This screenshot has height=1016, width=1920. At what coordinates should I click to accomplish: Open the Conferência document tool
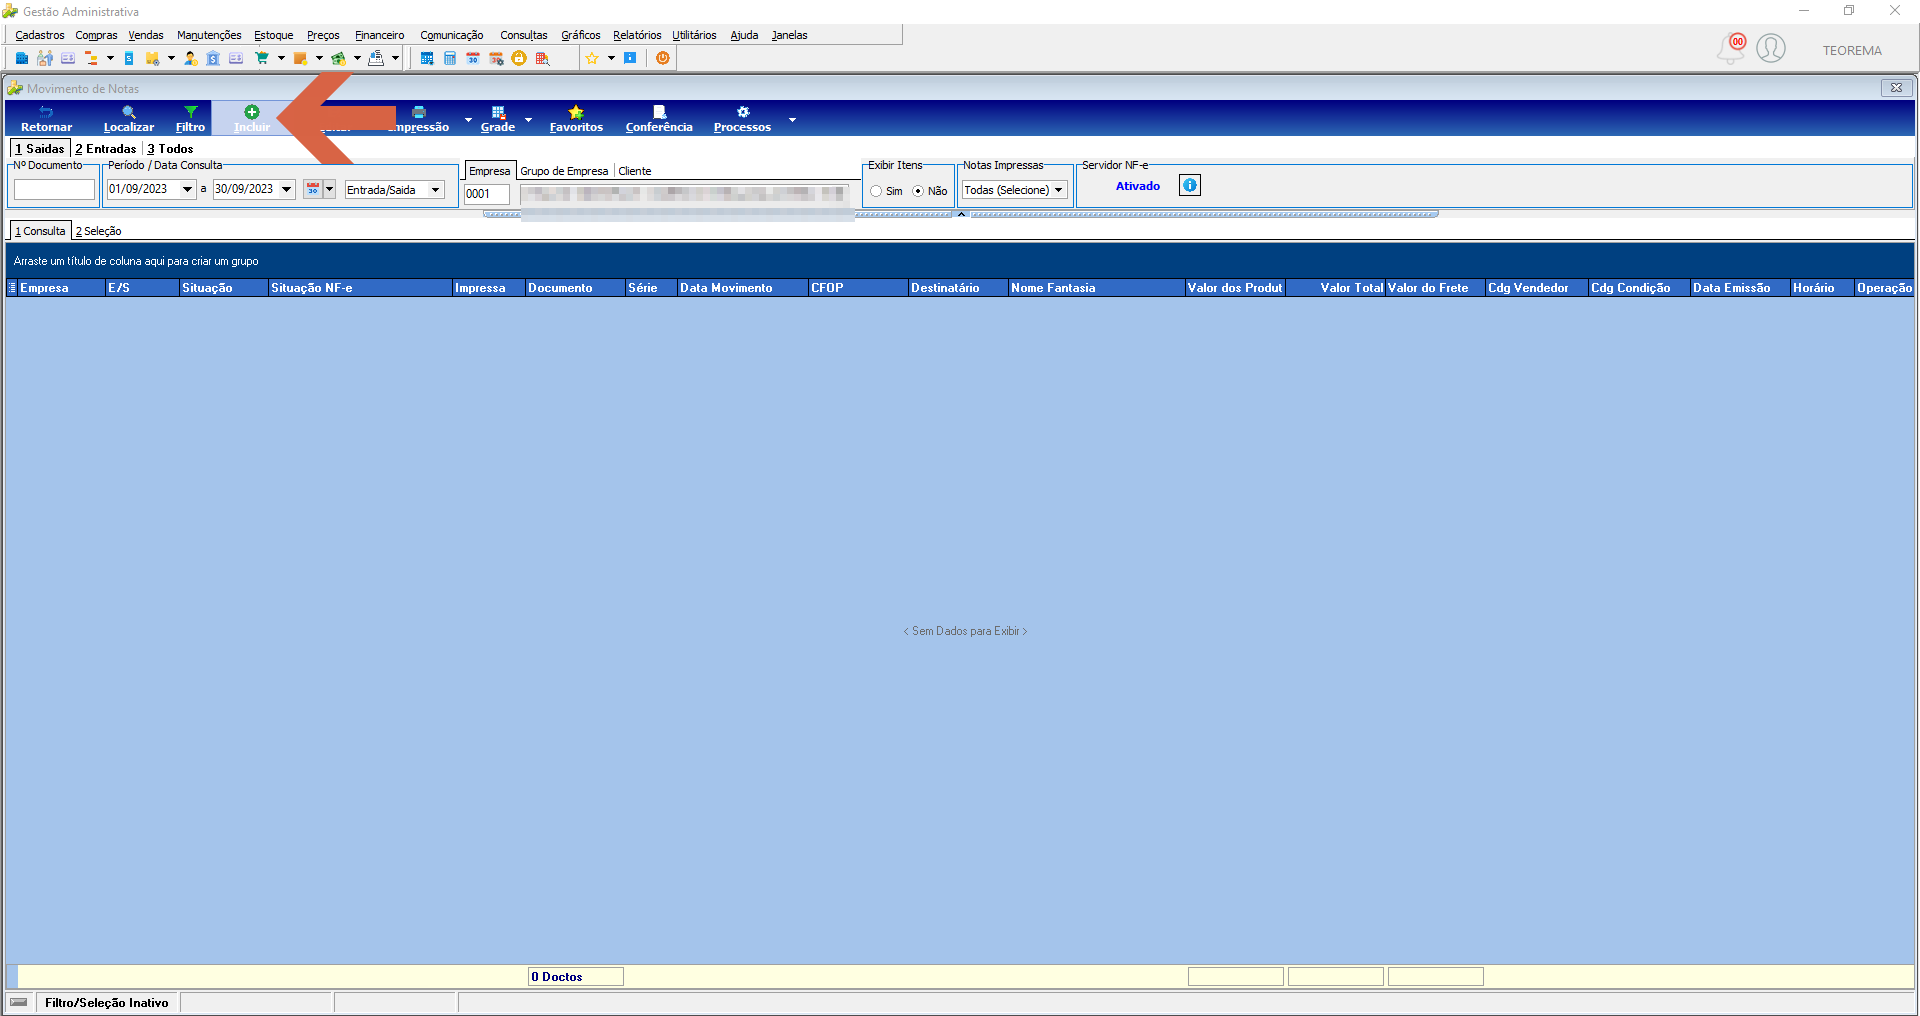point(659,118)
